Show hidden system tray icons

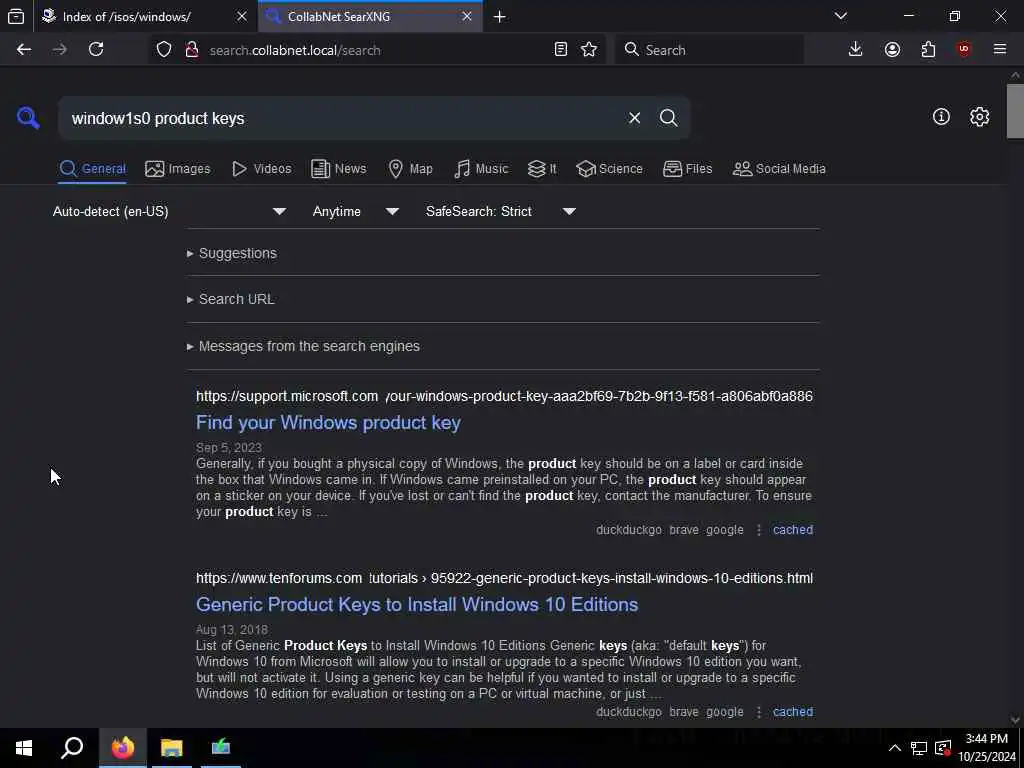(895, 748)
